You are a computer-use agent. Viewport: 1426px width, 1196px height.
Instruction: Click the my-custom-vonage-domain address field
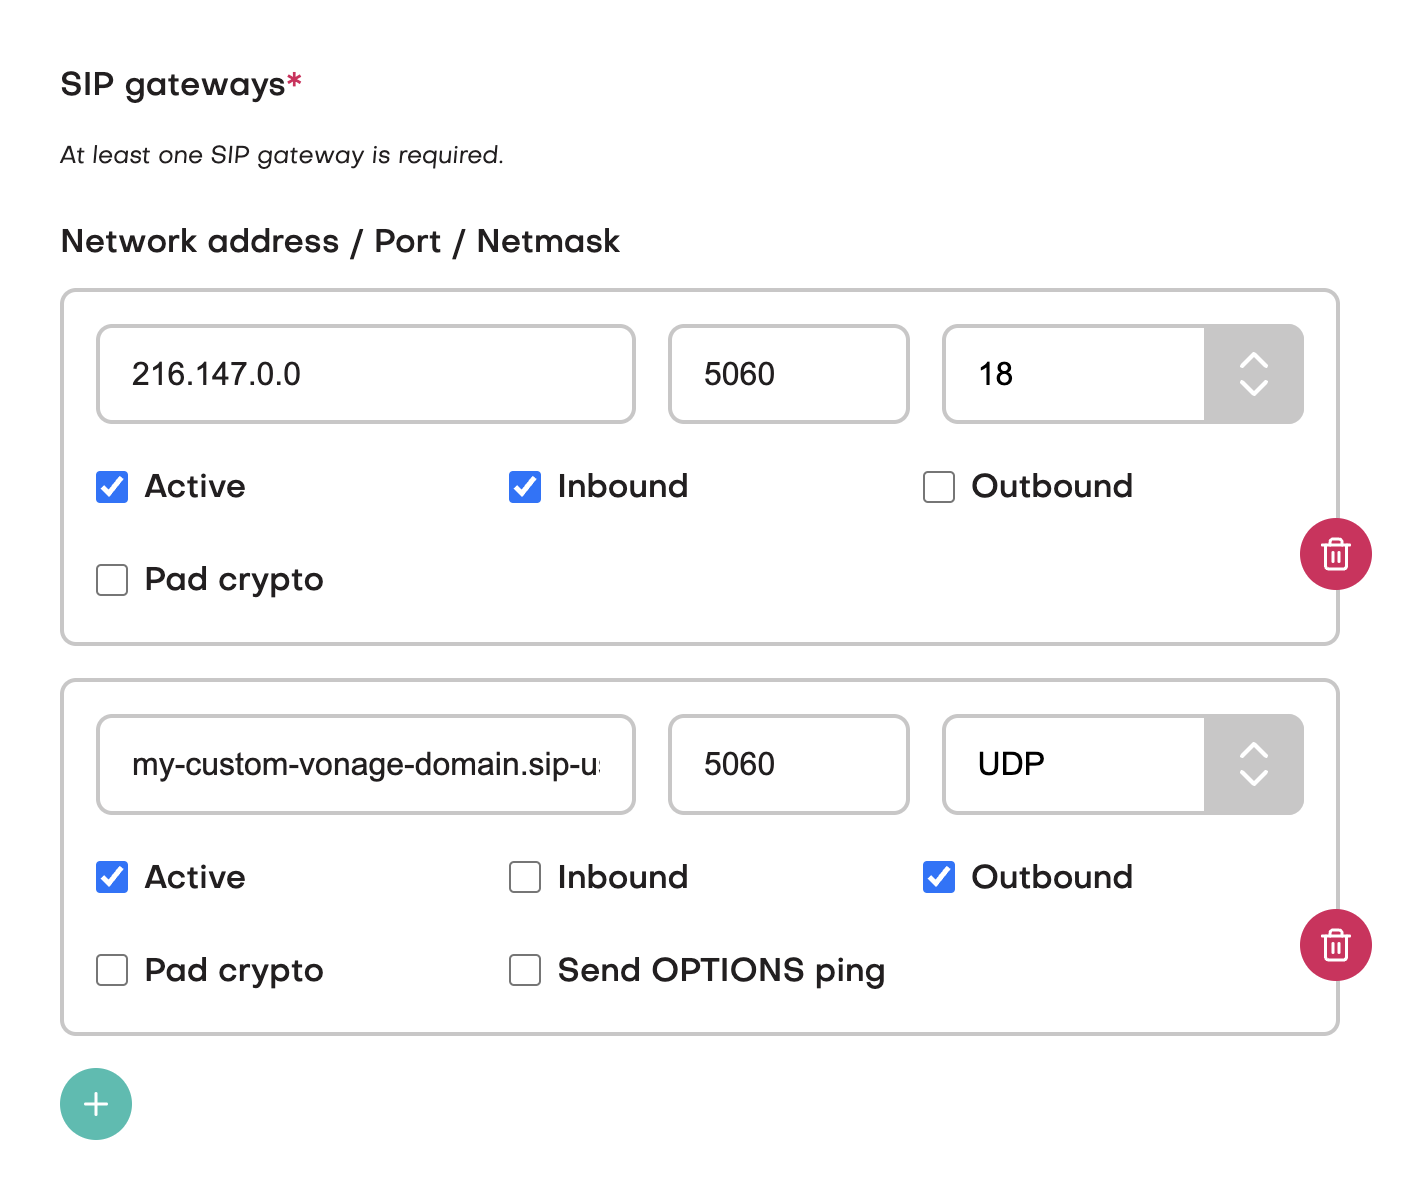365,764
